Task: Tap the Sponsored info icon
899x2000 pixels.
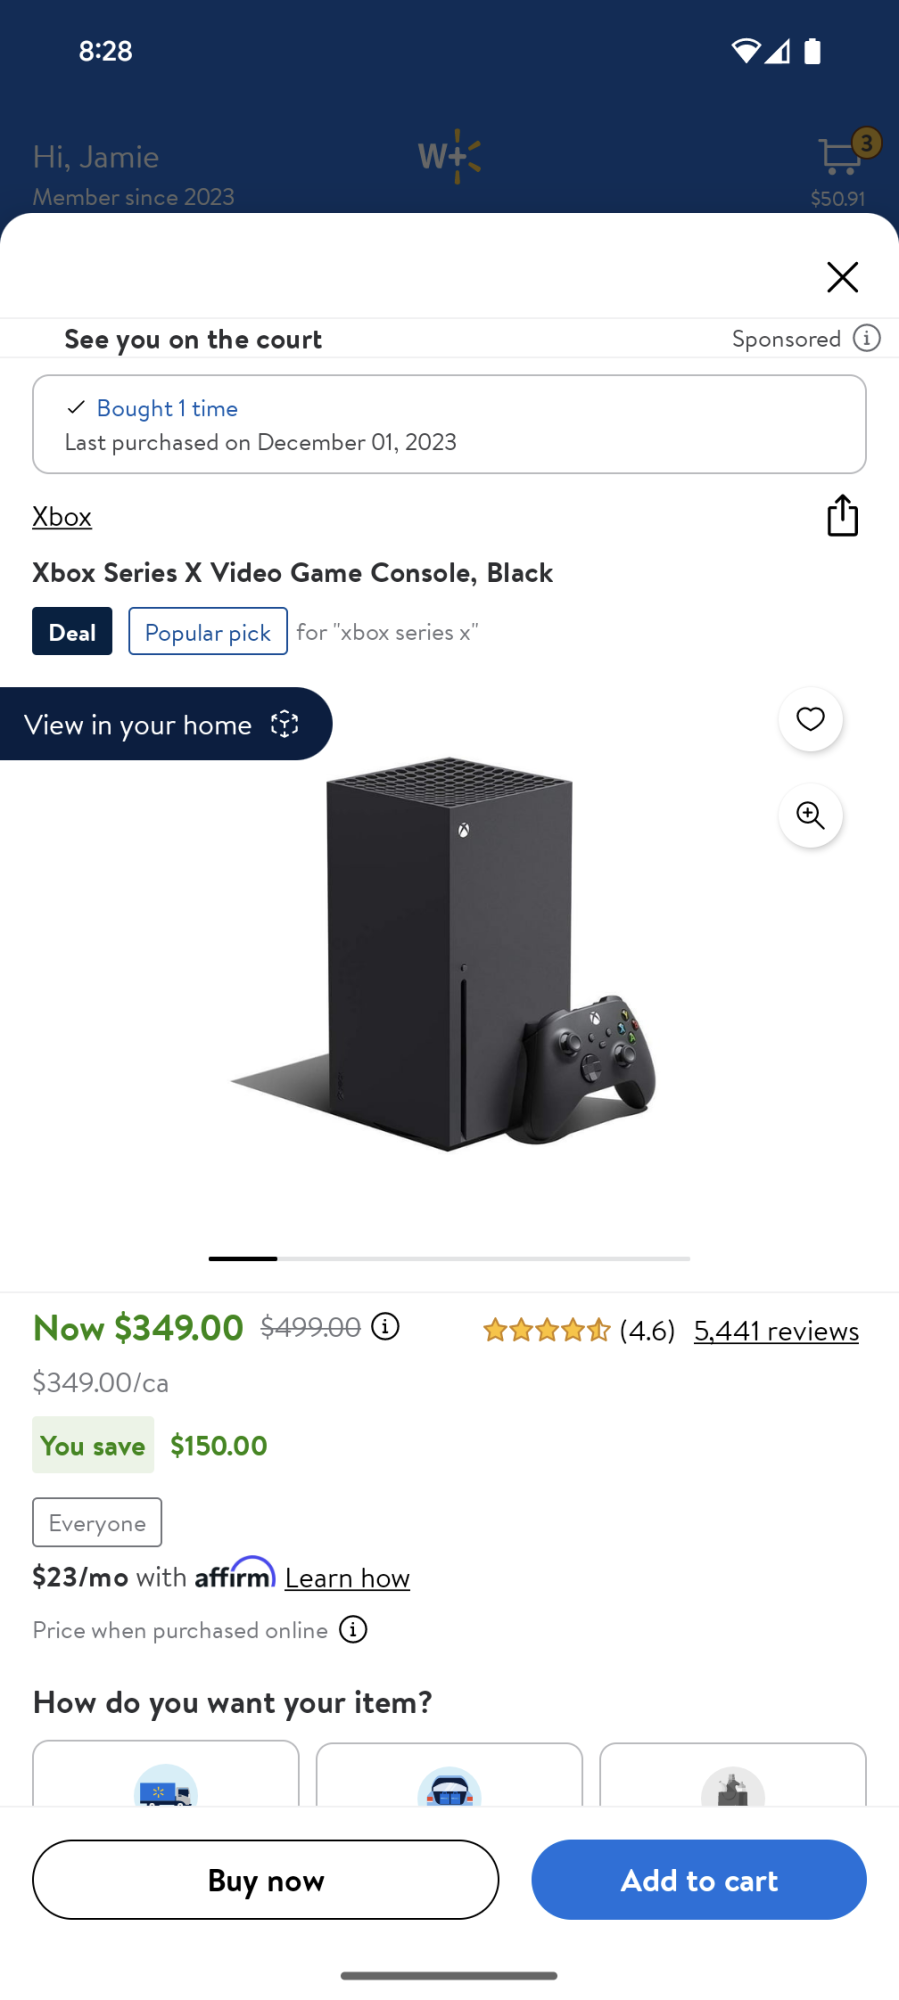Action: coord(866,338)
